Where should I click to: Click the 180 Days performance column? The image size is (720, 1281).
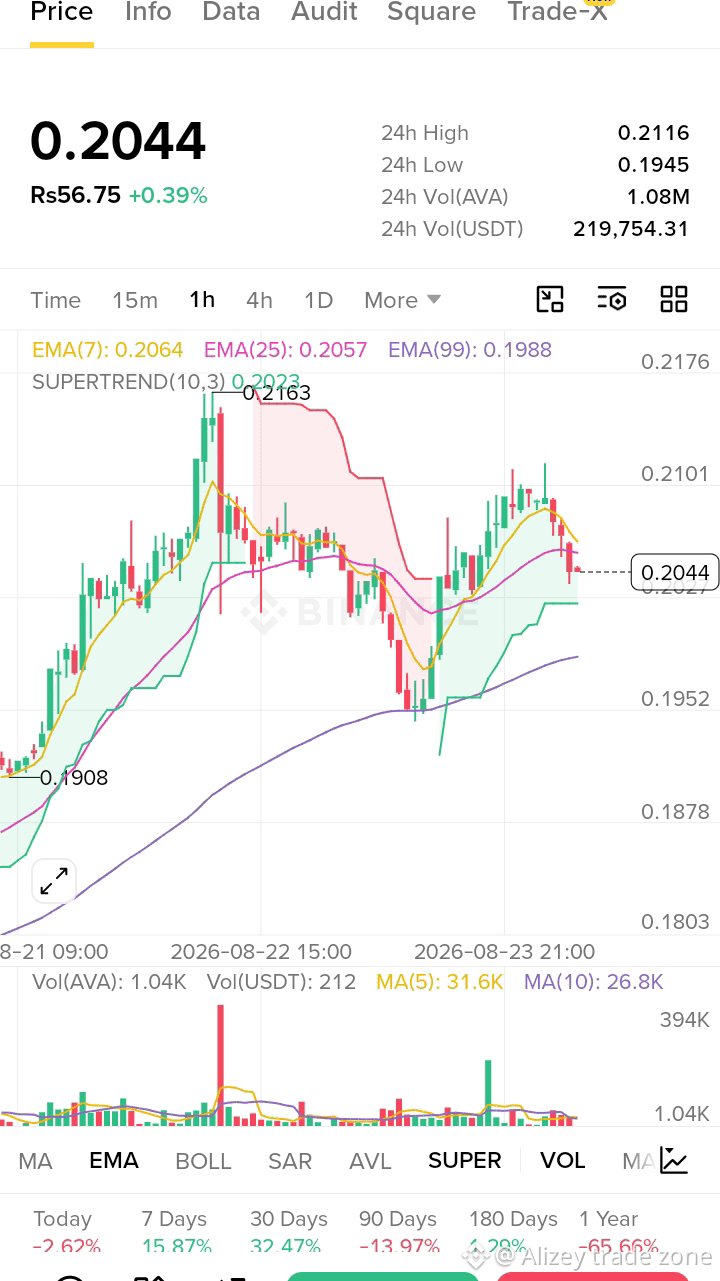tap(513, 1232)
